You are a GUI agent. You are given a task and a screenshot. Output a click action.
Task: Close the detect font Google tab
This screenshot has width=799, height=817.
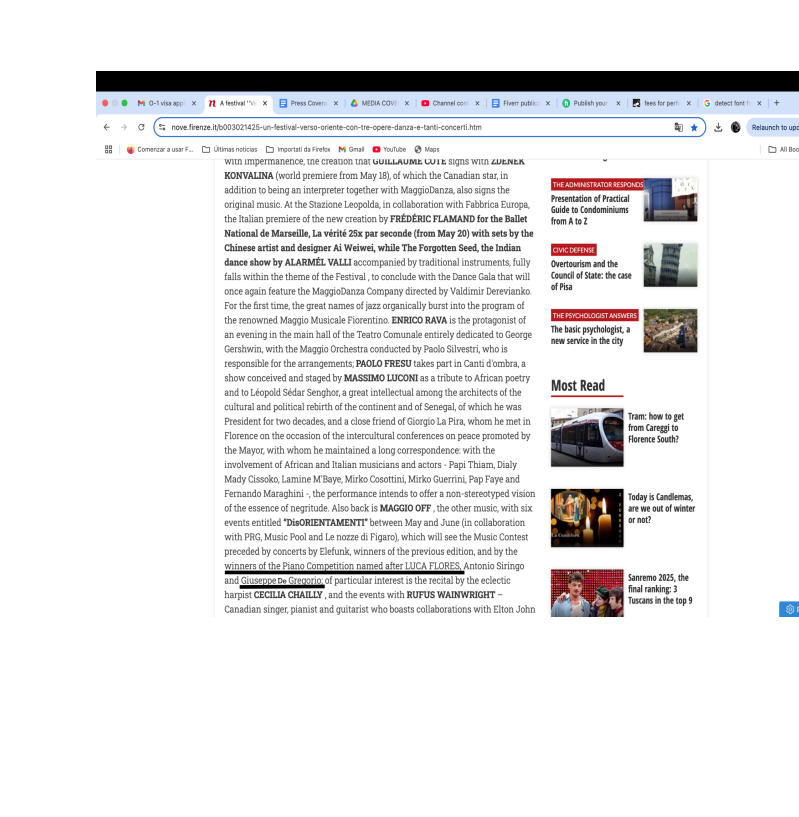[x=759, y=103]
